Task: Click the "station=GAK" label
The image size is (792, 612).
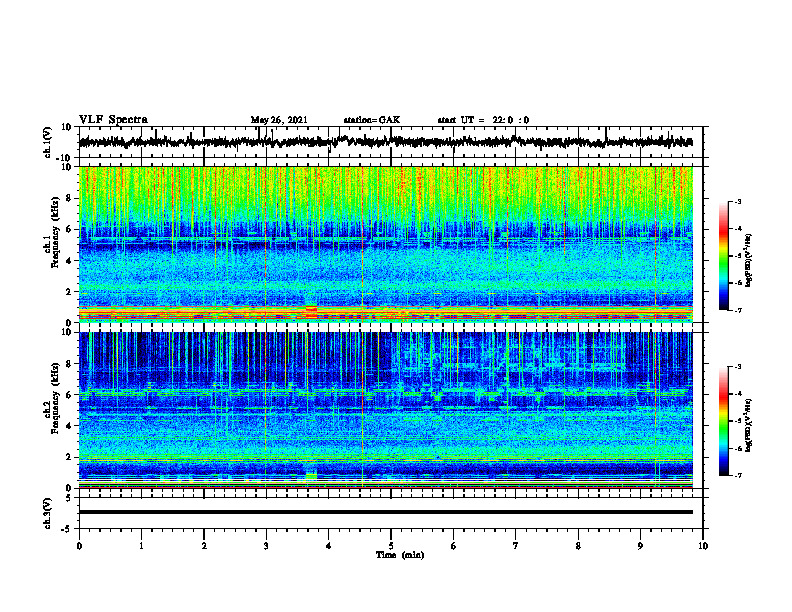Action: 372,120
